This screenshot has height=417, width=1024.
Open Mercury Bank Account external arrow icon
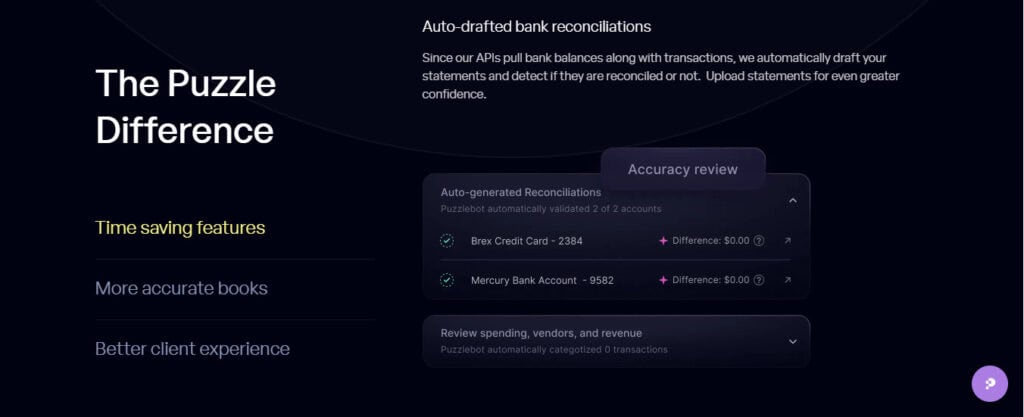tap(788, 280)
